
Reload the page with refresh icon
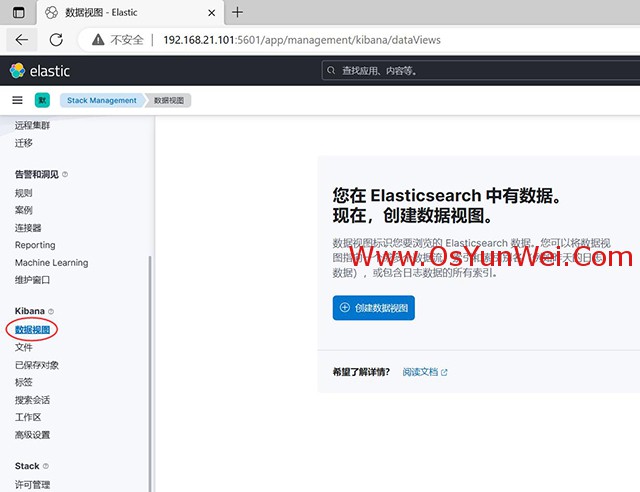tap(56, 40)
